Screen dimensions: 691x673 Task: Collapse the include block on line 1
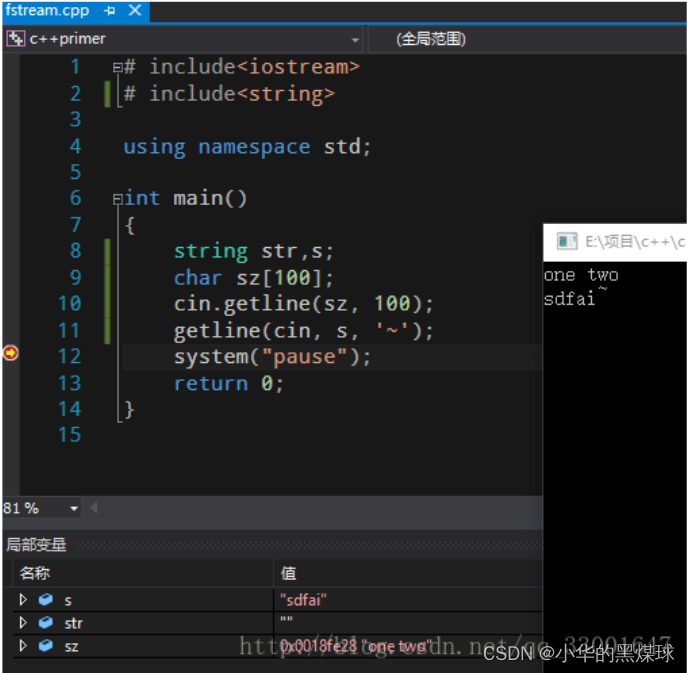point(117,67)
